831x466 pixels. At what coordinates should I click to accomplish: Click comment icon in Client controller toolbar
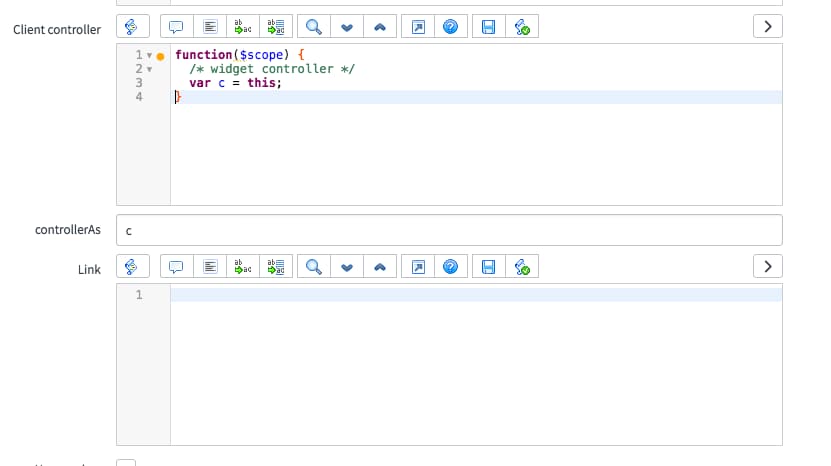coord(176,28)
